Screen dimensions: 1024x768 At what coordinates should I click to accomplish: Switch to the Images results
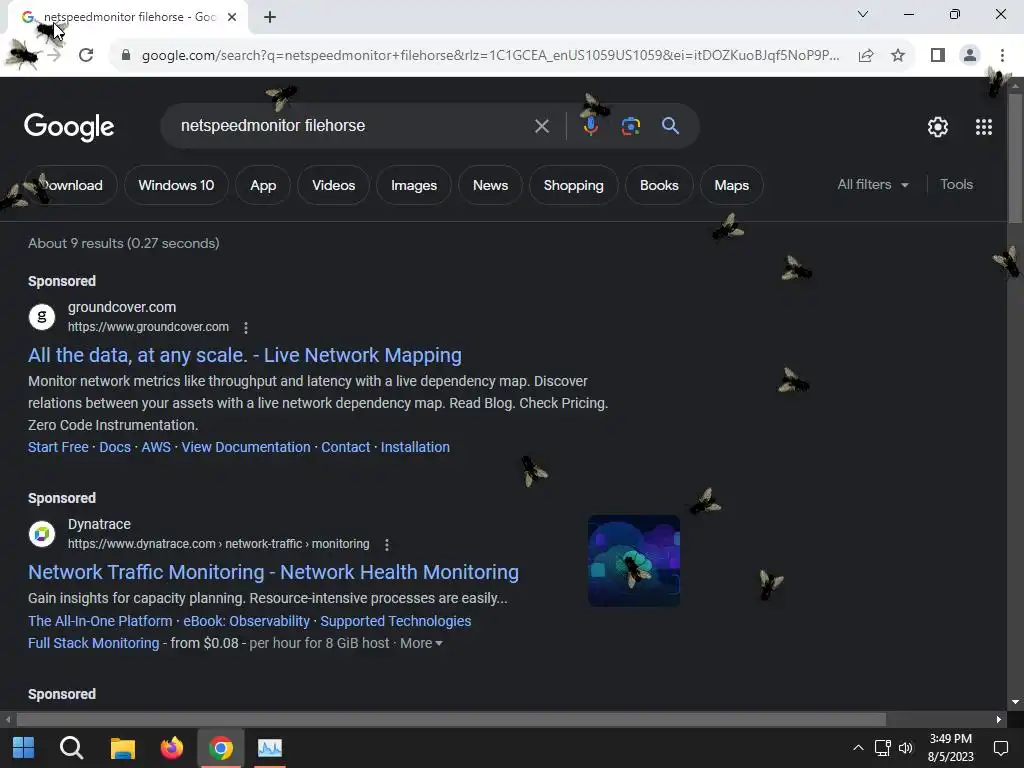(x=413, y=185)
